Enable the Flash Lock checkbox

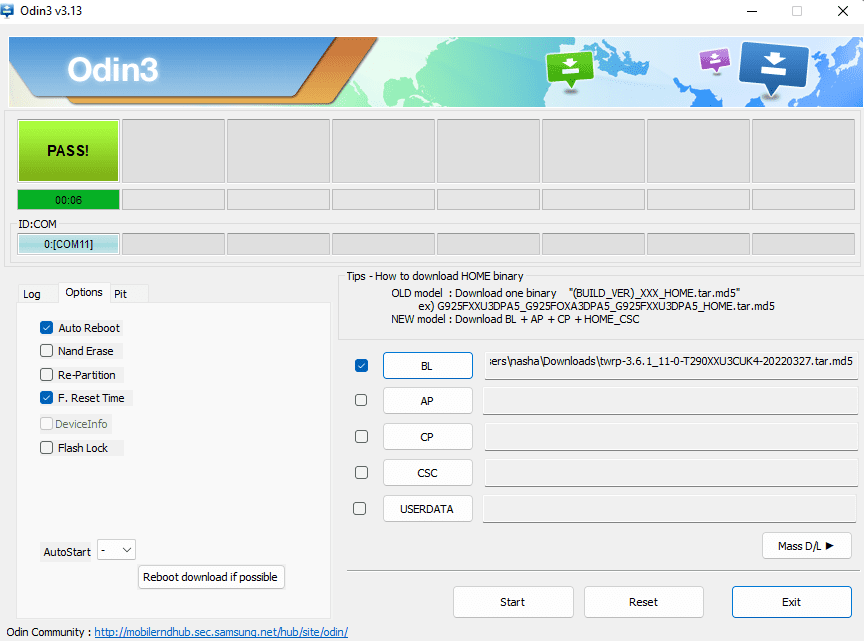coord(47,448)
